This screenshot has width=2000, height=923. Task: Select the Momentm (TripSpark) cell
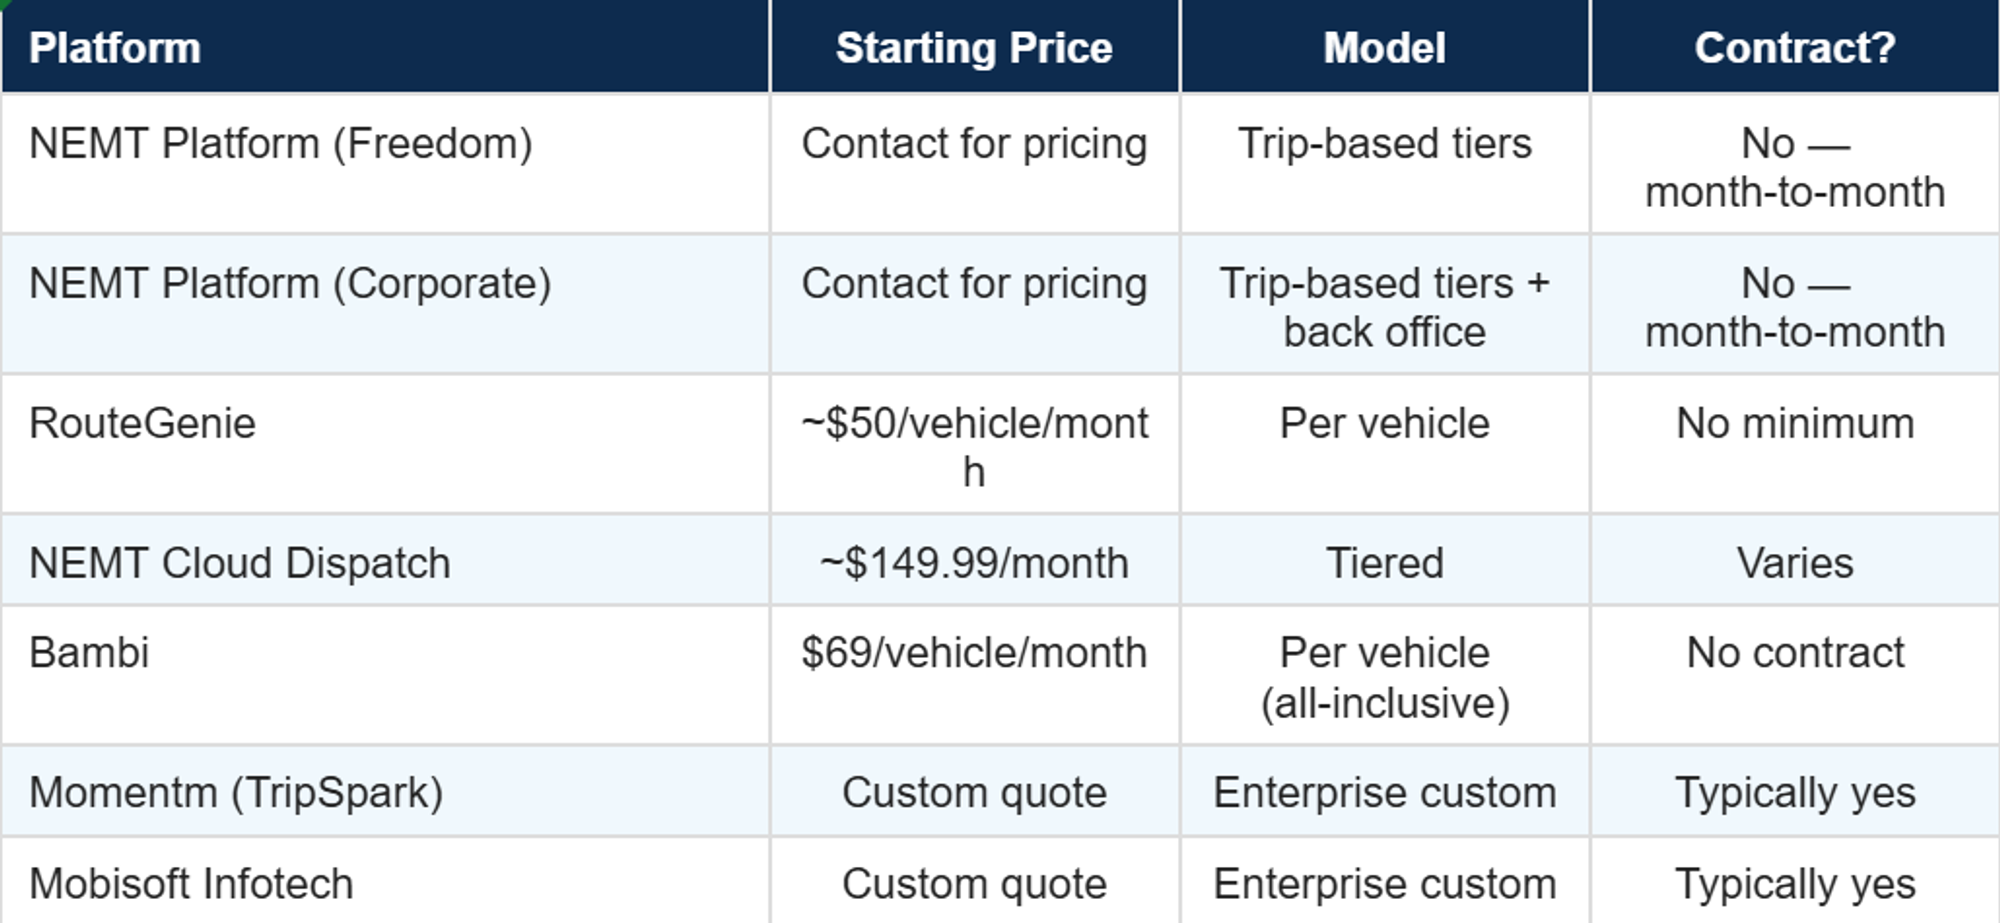click(x=236, y=793)
